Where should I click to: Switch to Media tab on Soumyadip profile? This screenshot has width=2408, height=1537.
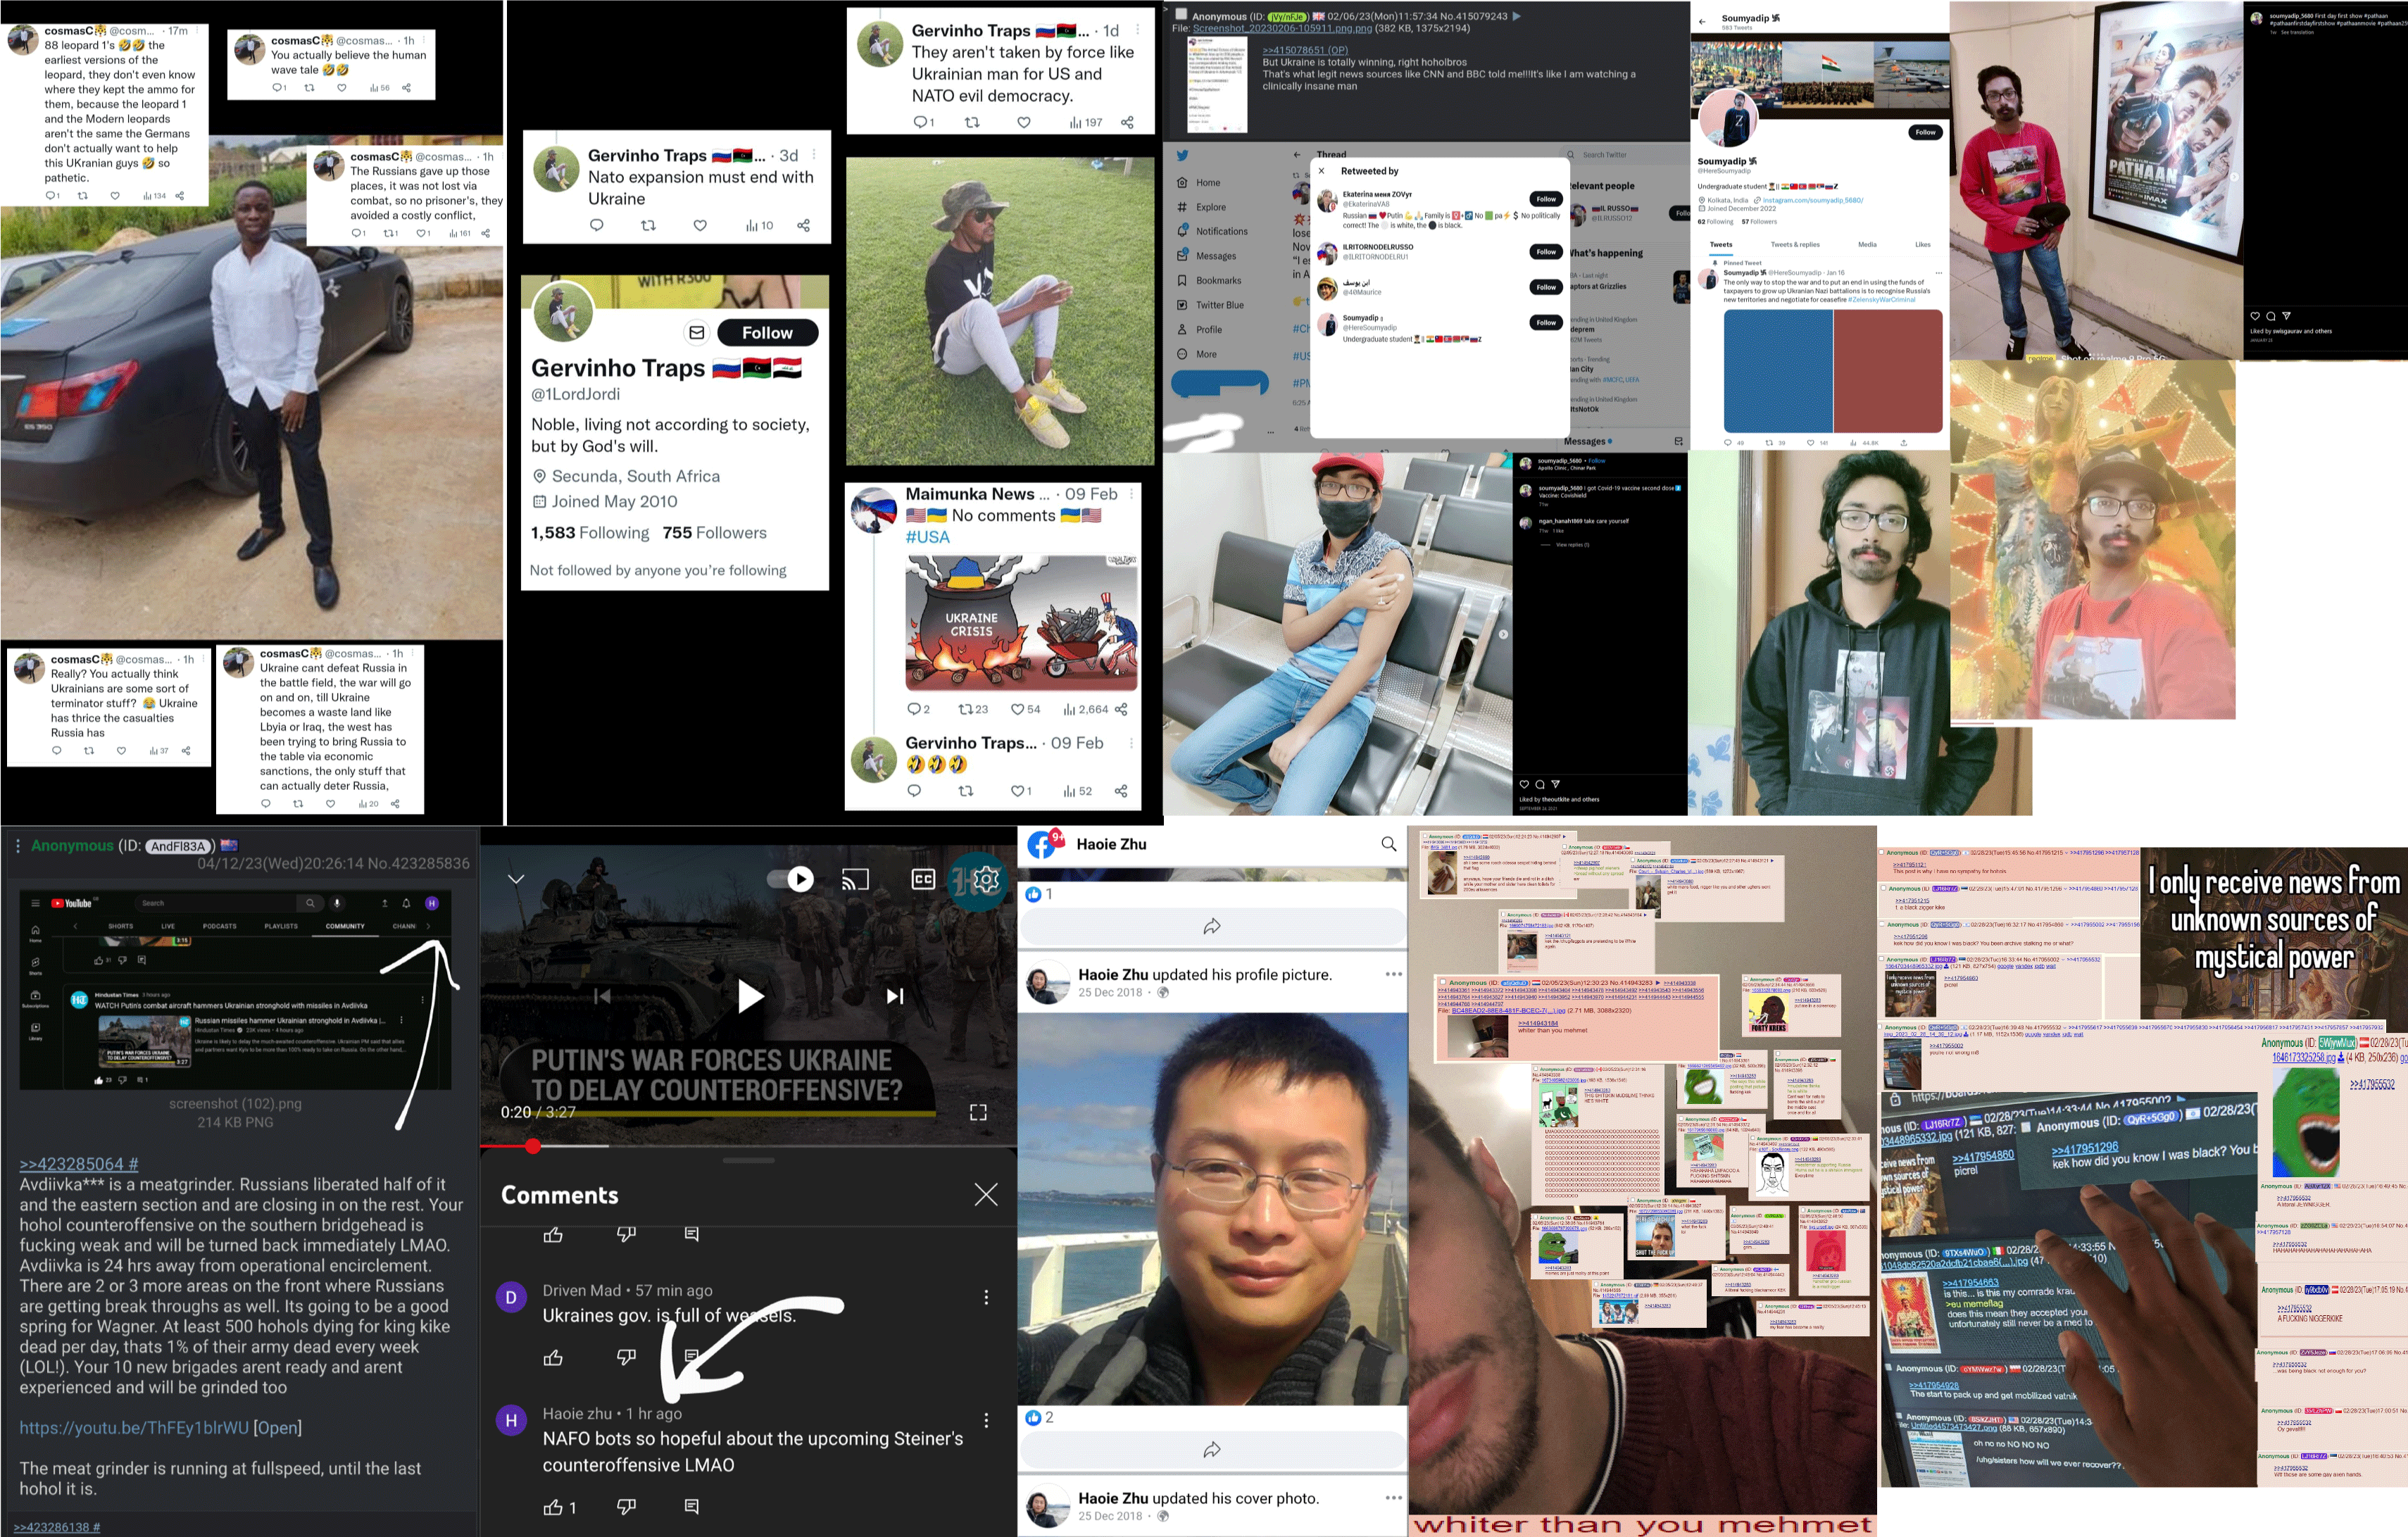[x=1867, y=245]
